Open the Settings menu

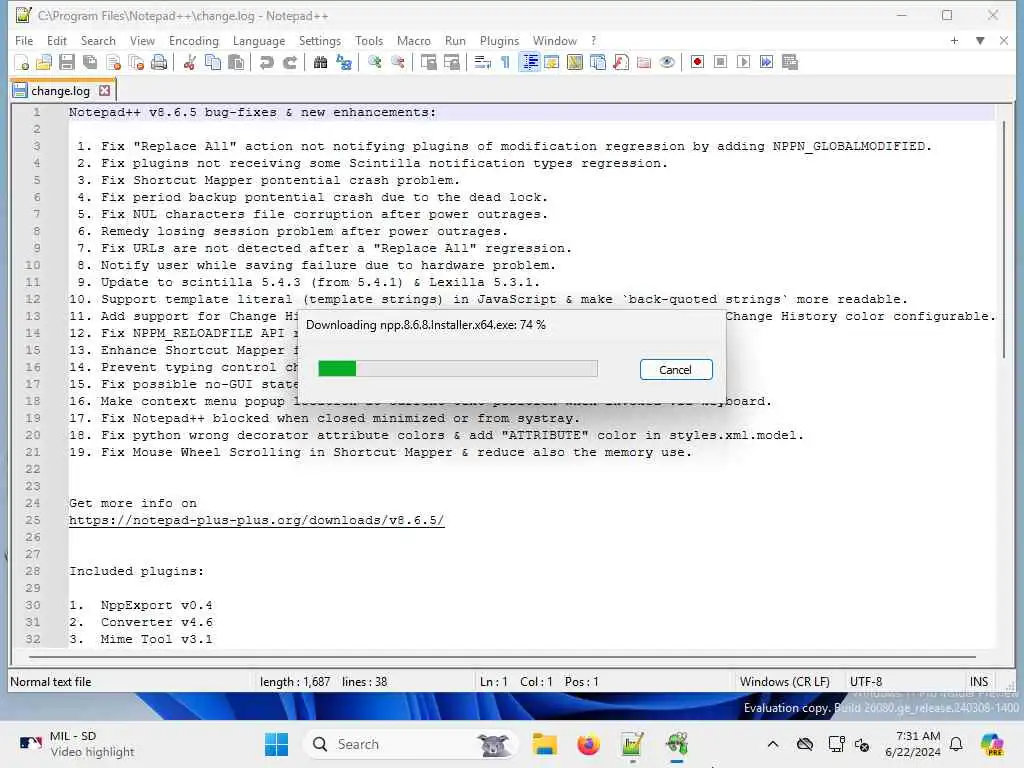coord(320,40)
